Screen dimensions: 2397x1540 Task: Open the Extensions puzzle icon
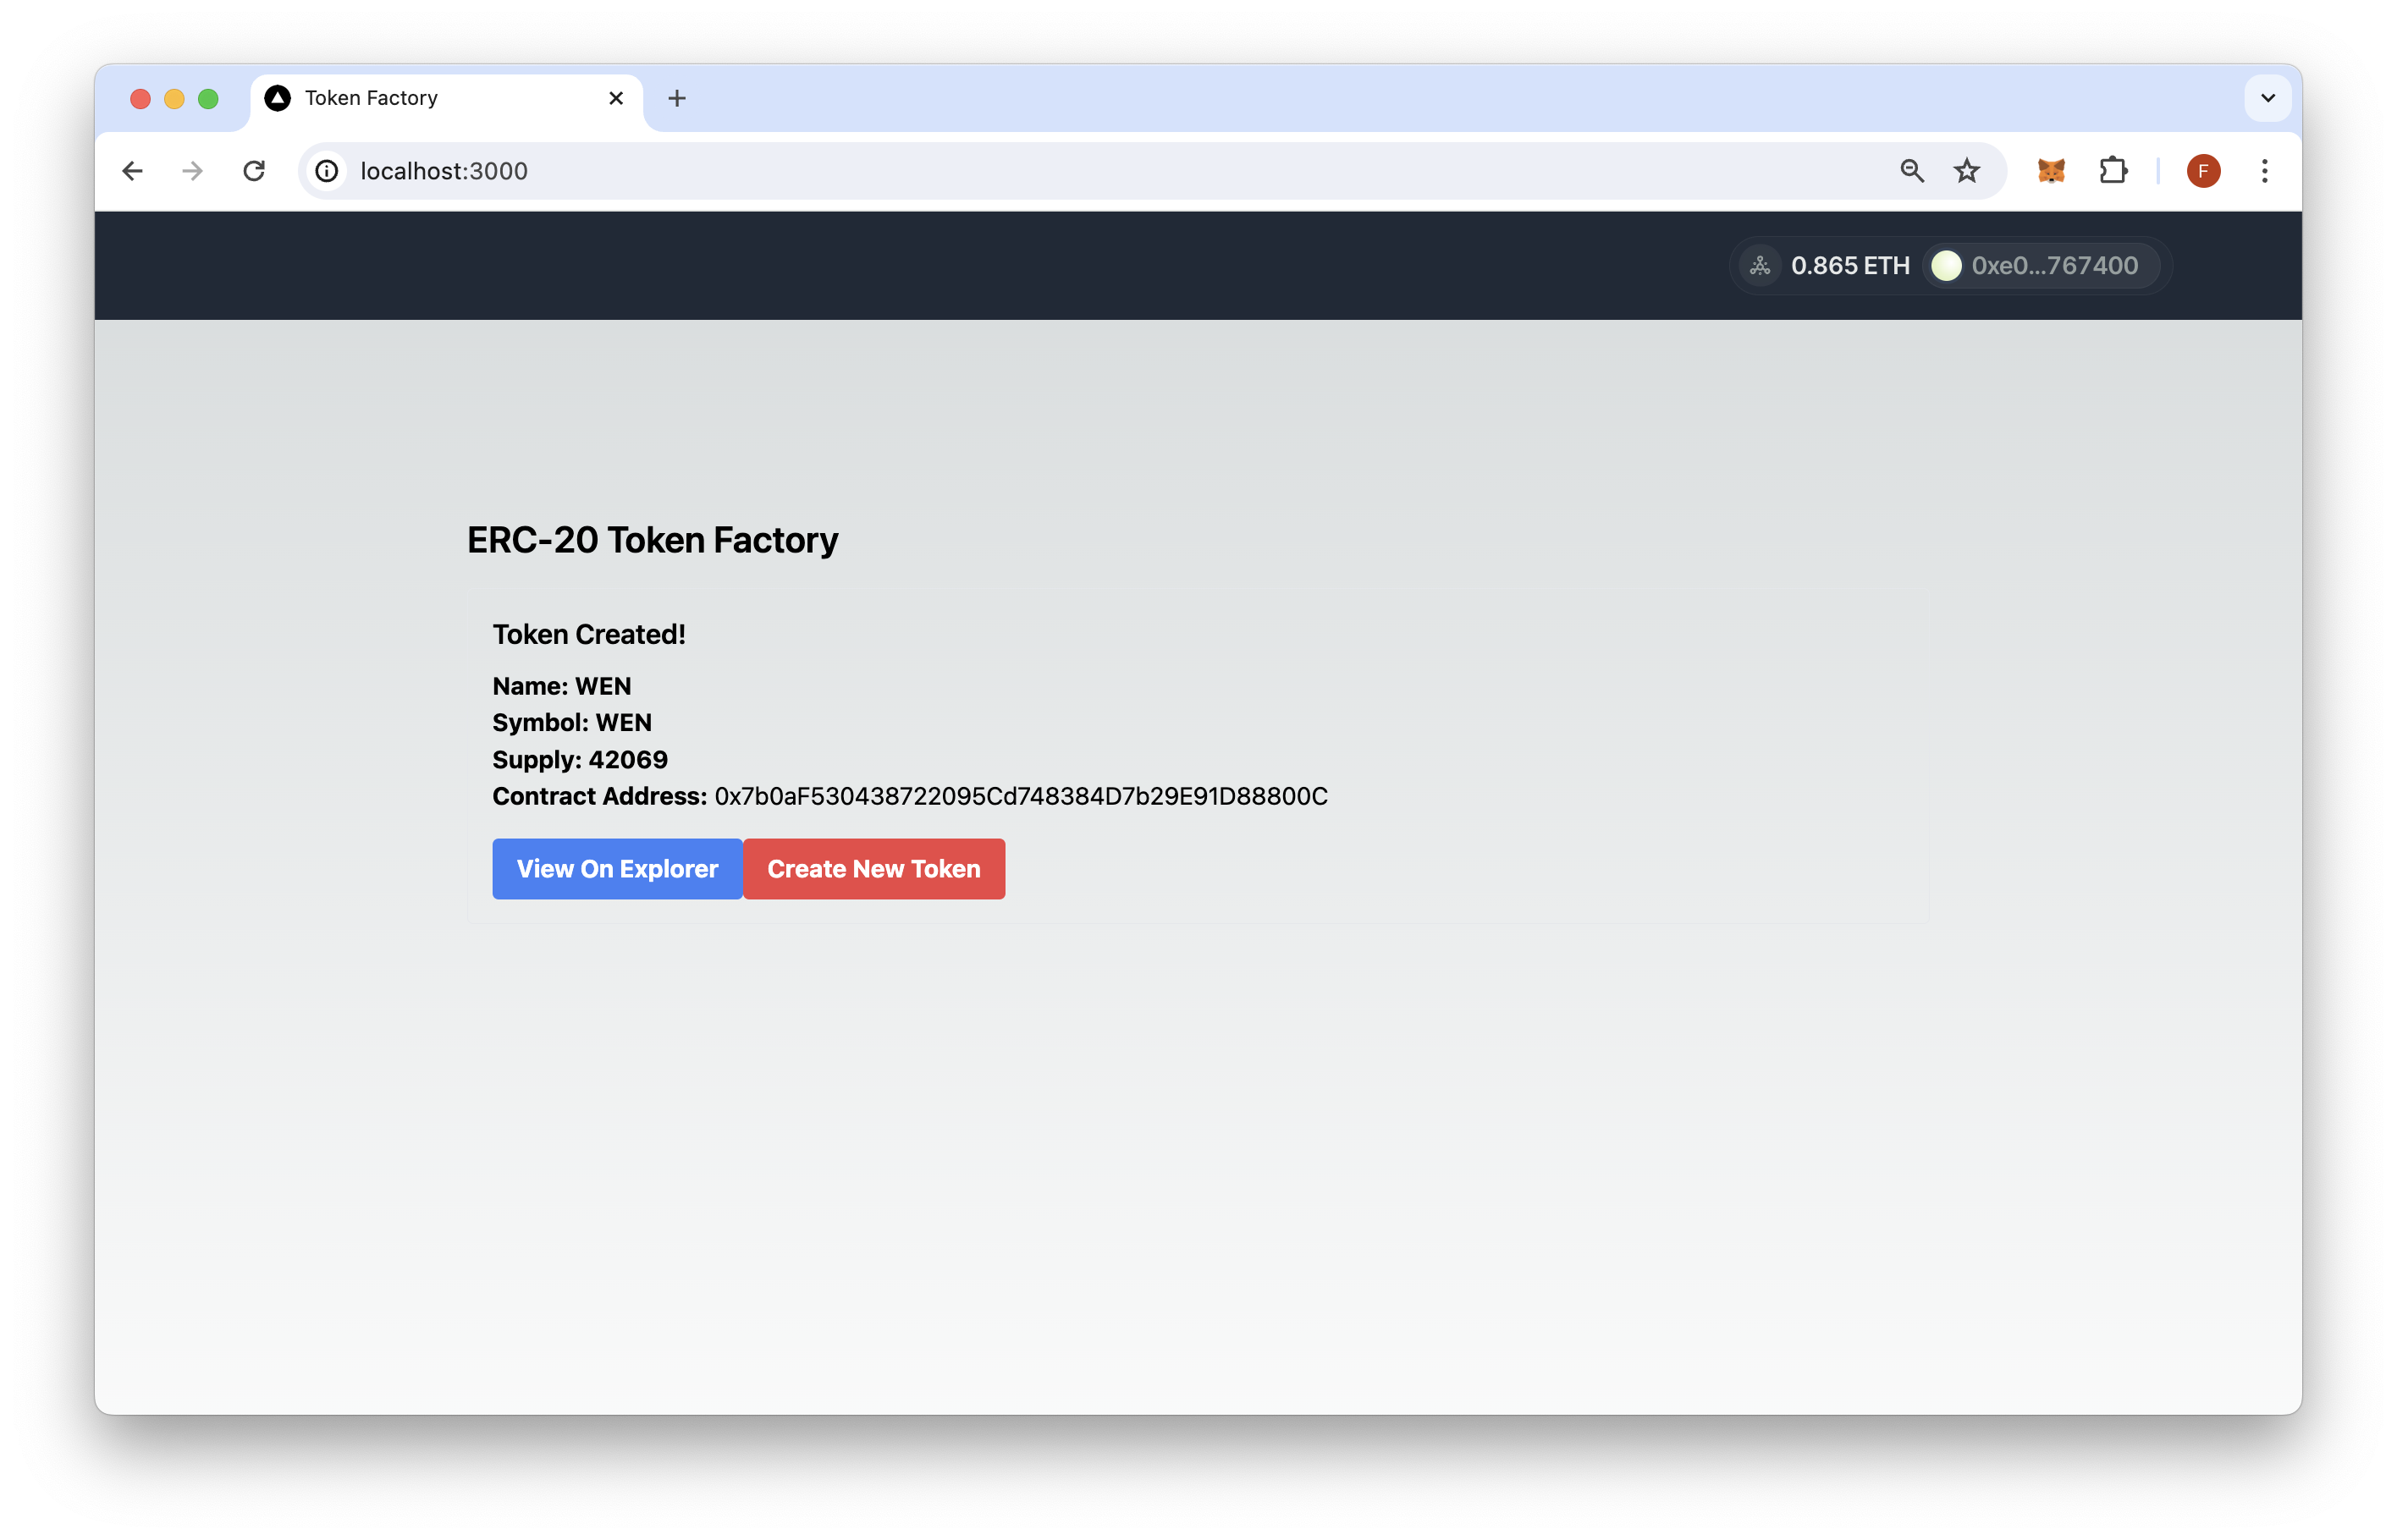pos(2112,171)
